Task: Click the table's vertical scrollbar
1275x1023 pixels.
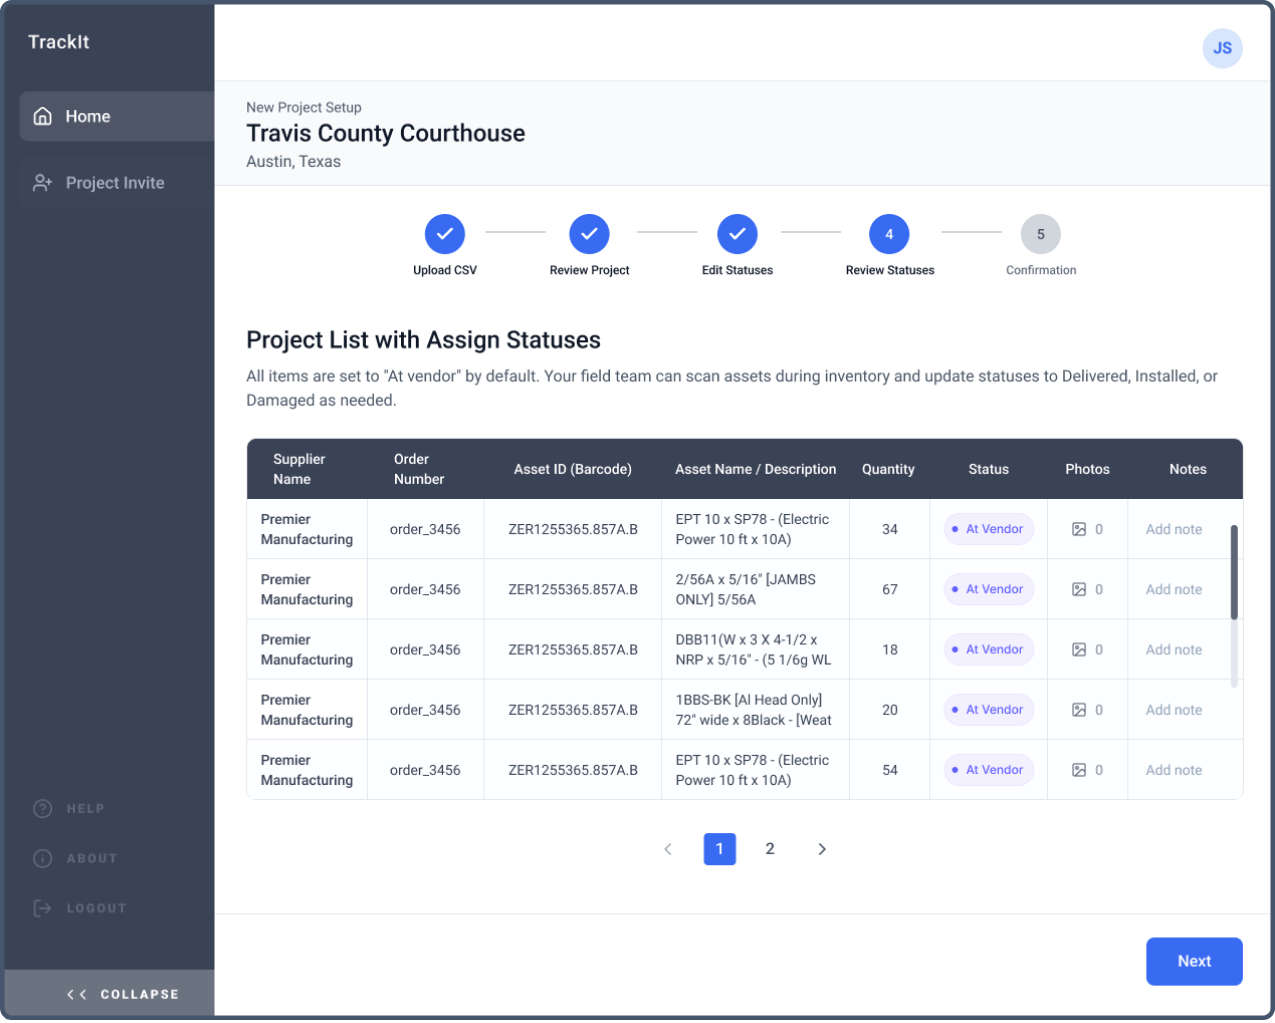Action: [x=1234, y=572]
